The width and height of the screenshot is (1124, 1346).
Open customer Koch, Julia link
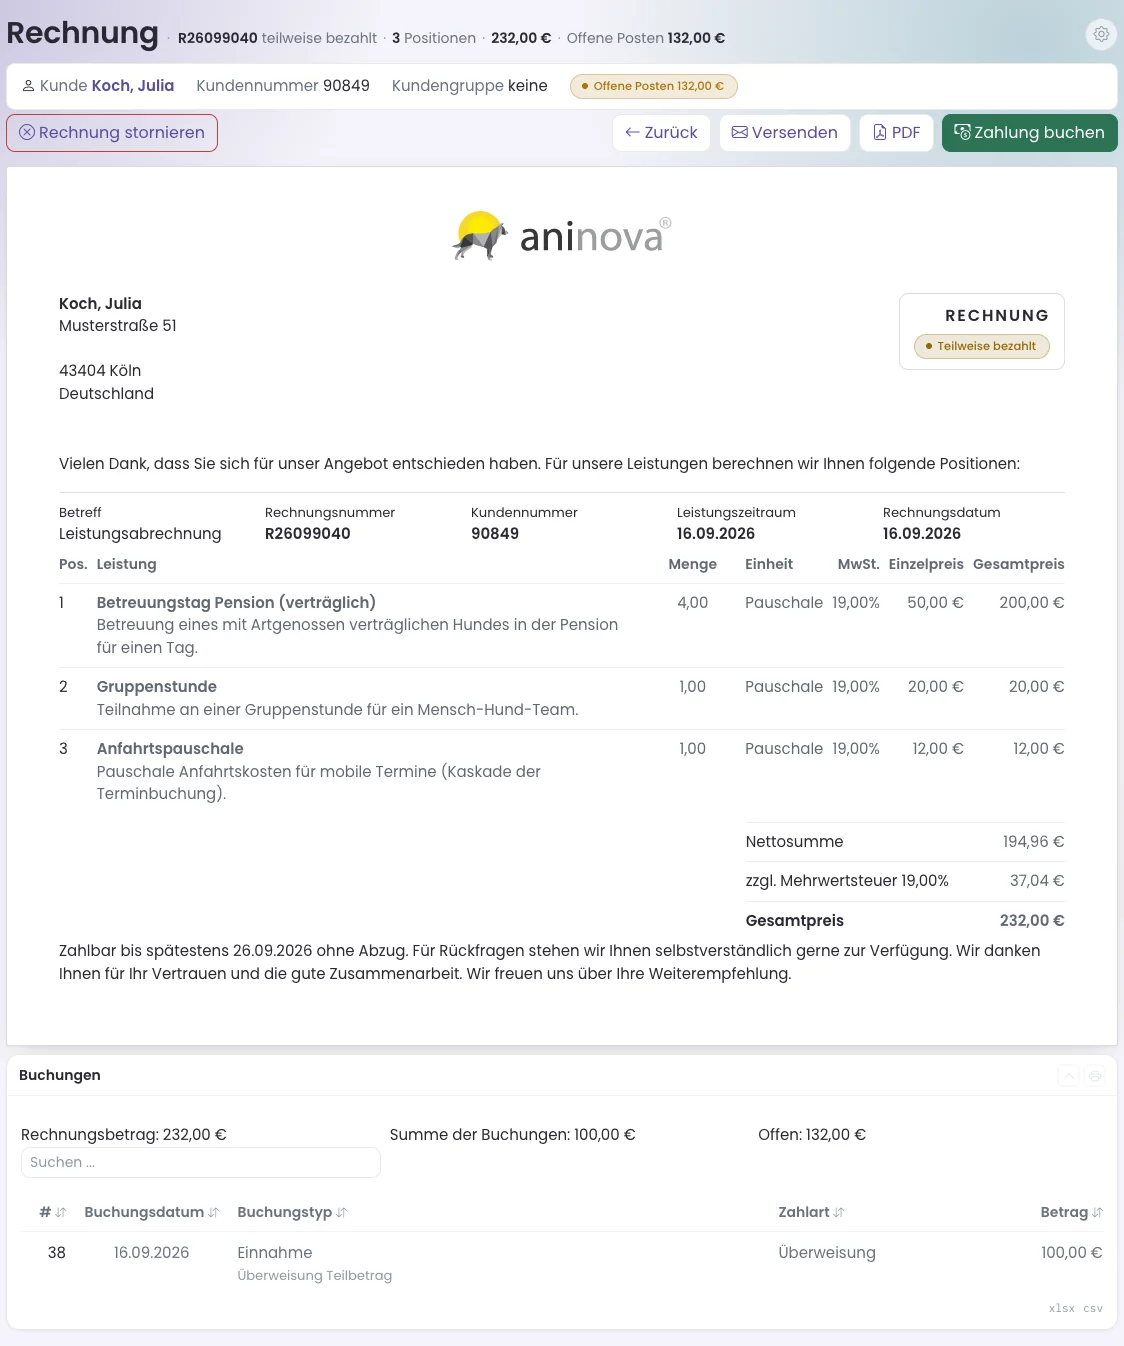coord(133,86)
